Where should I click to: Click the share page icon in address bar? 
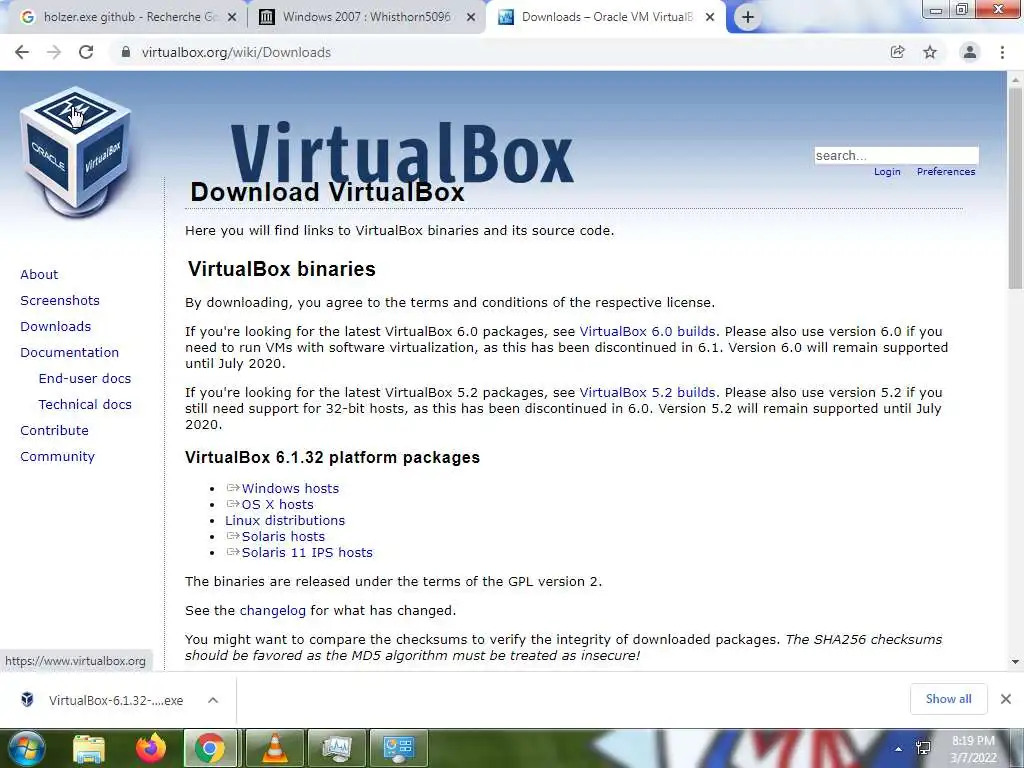pos(897,52)
